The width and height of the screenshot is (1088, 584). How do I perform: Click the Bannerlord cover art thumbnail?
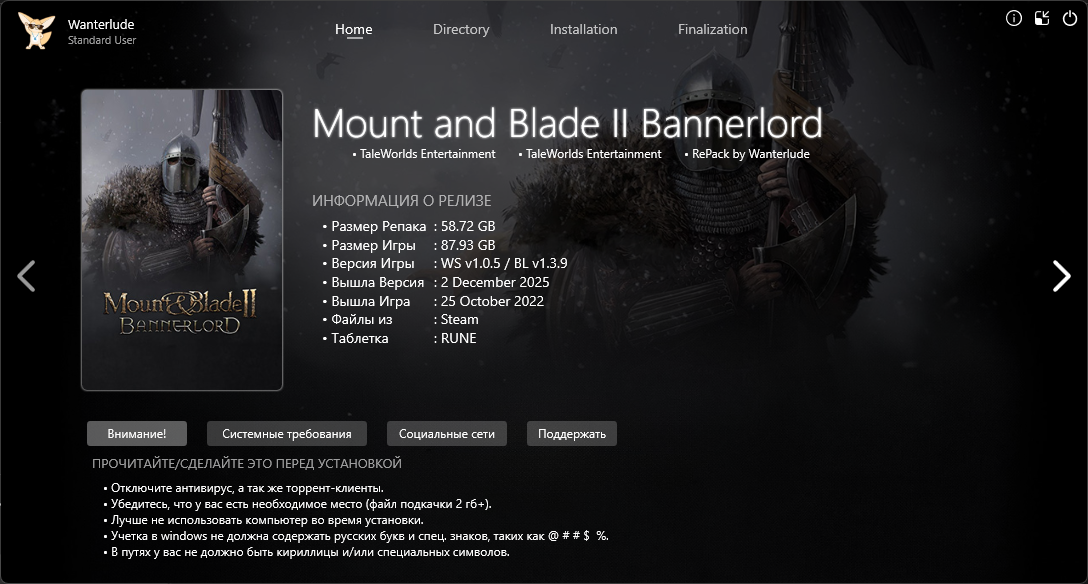pos(182,240)
